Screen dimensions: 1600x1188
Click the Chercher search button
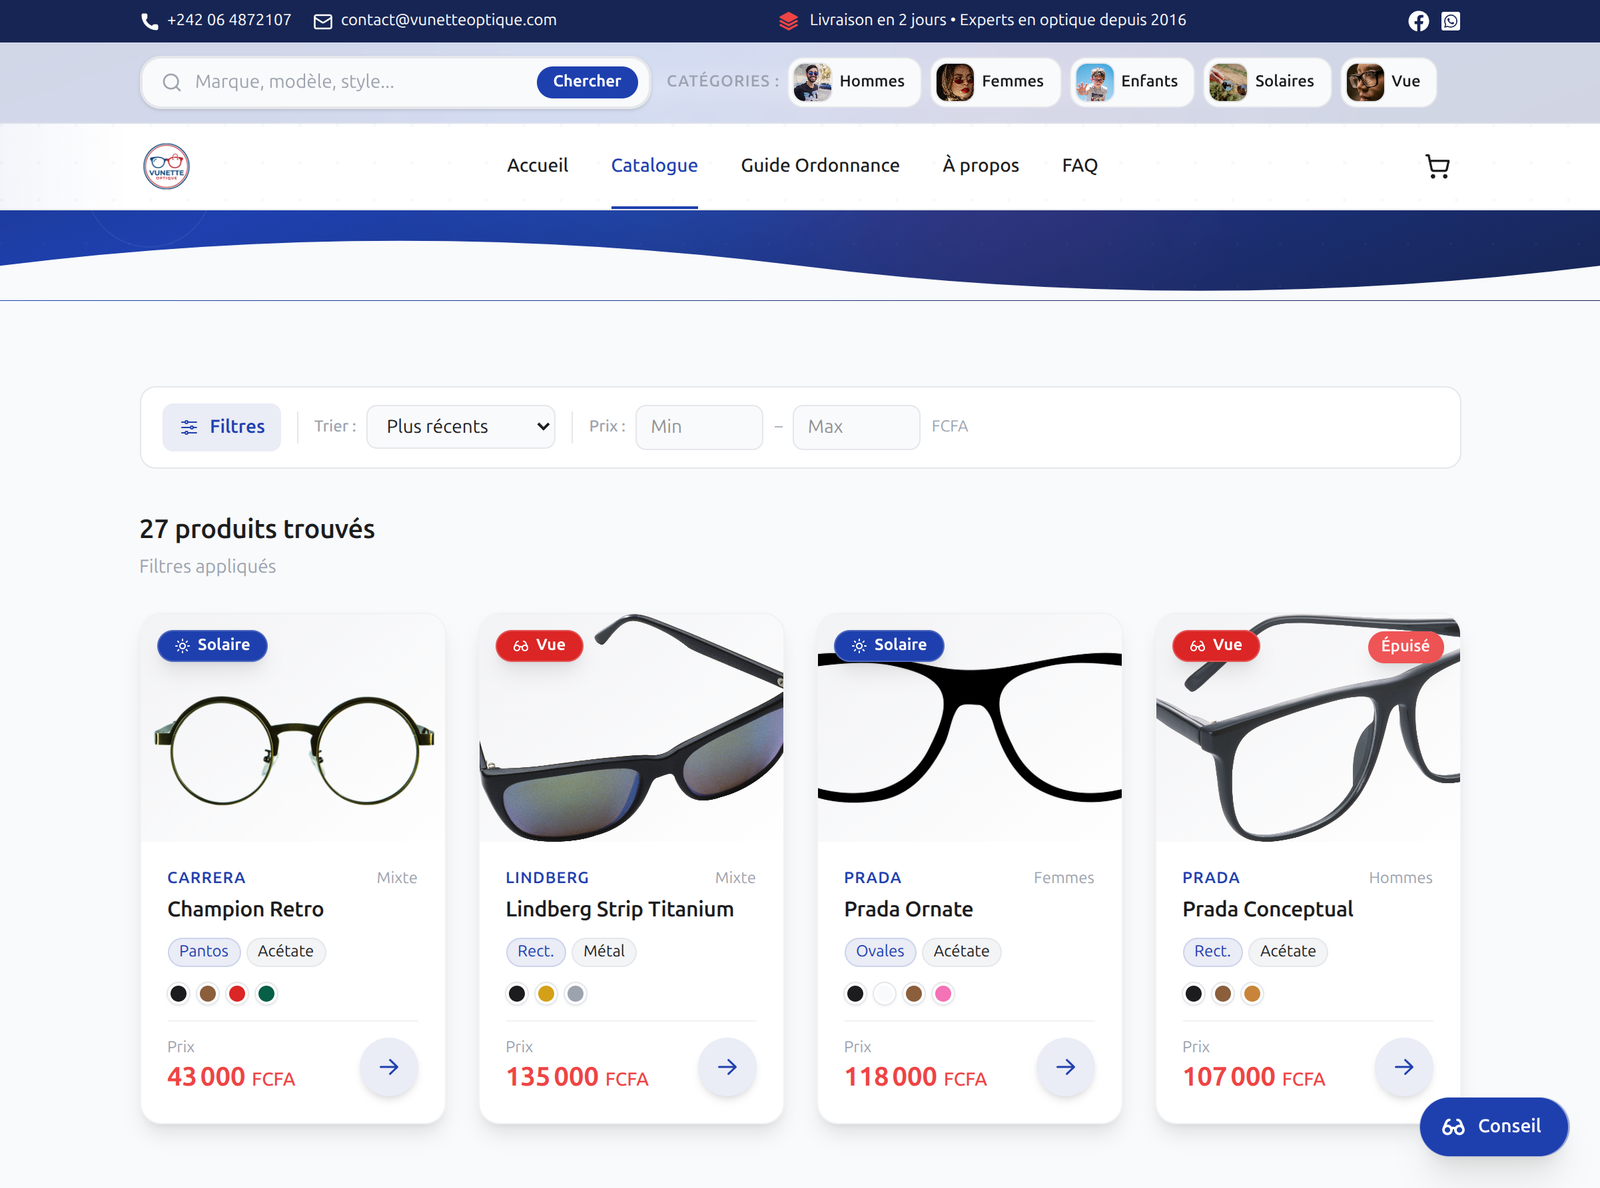587,82
